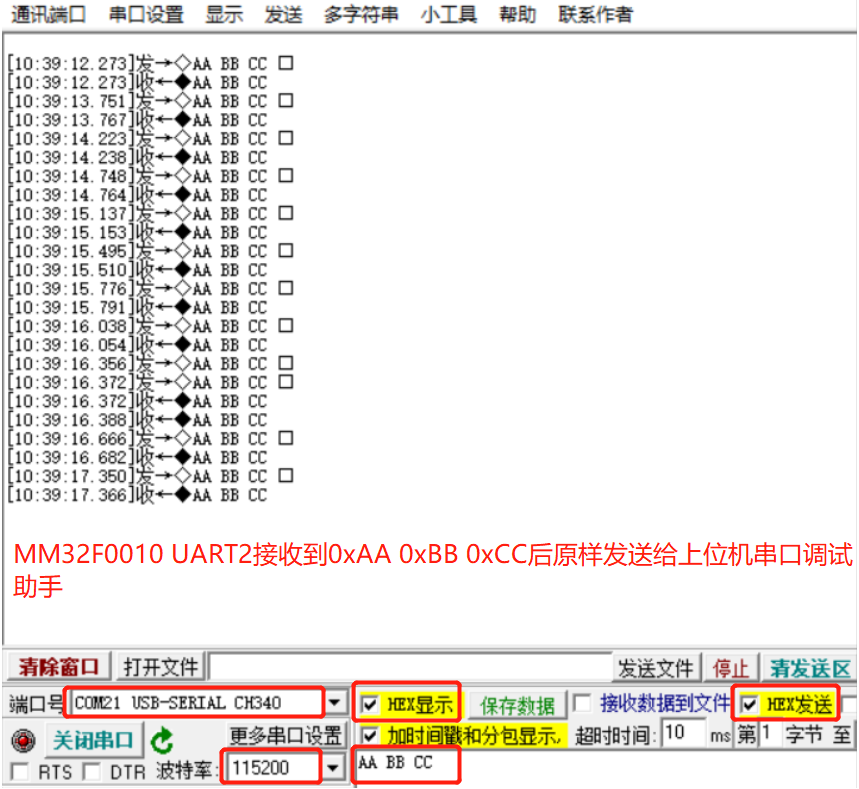
Task: Click the 关闭串口 button
Action: coord(93,740)
